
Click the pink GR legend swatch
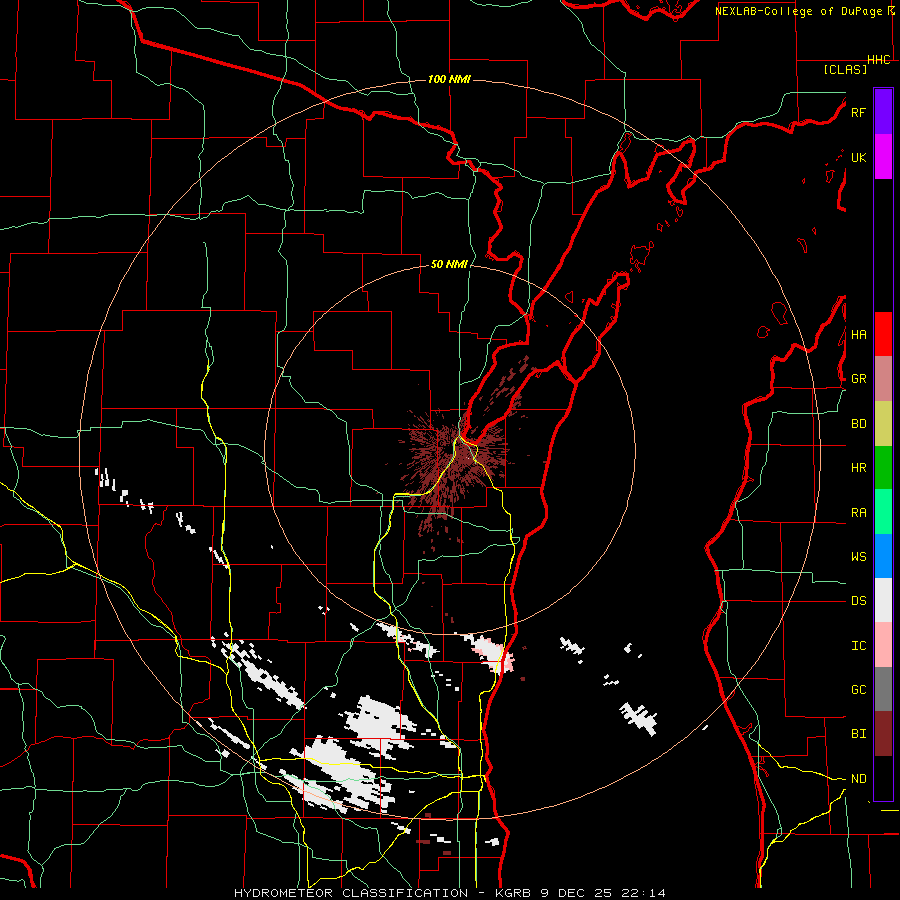pyautogui.click(x=883, y=379)
